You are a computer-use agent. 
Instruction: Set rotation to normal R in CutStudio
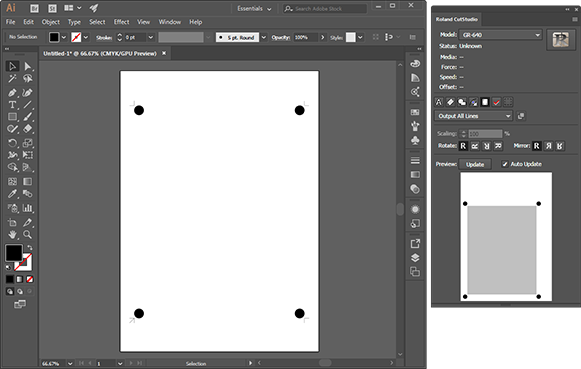463,146
